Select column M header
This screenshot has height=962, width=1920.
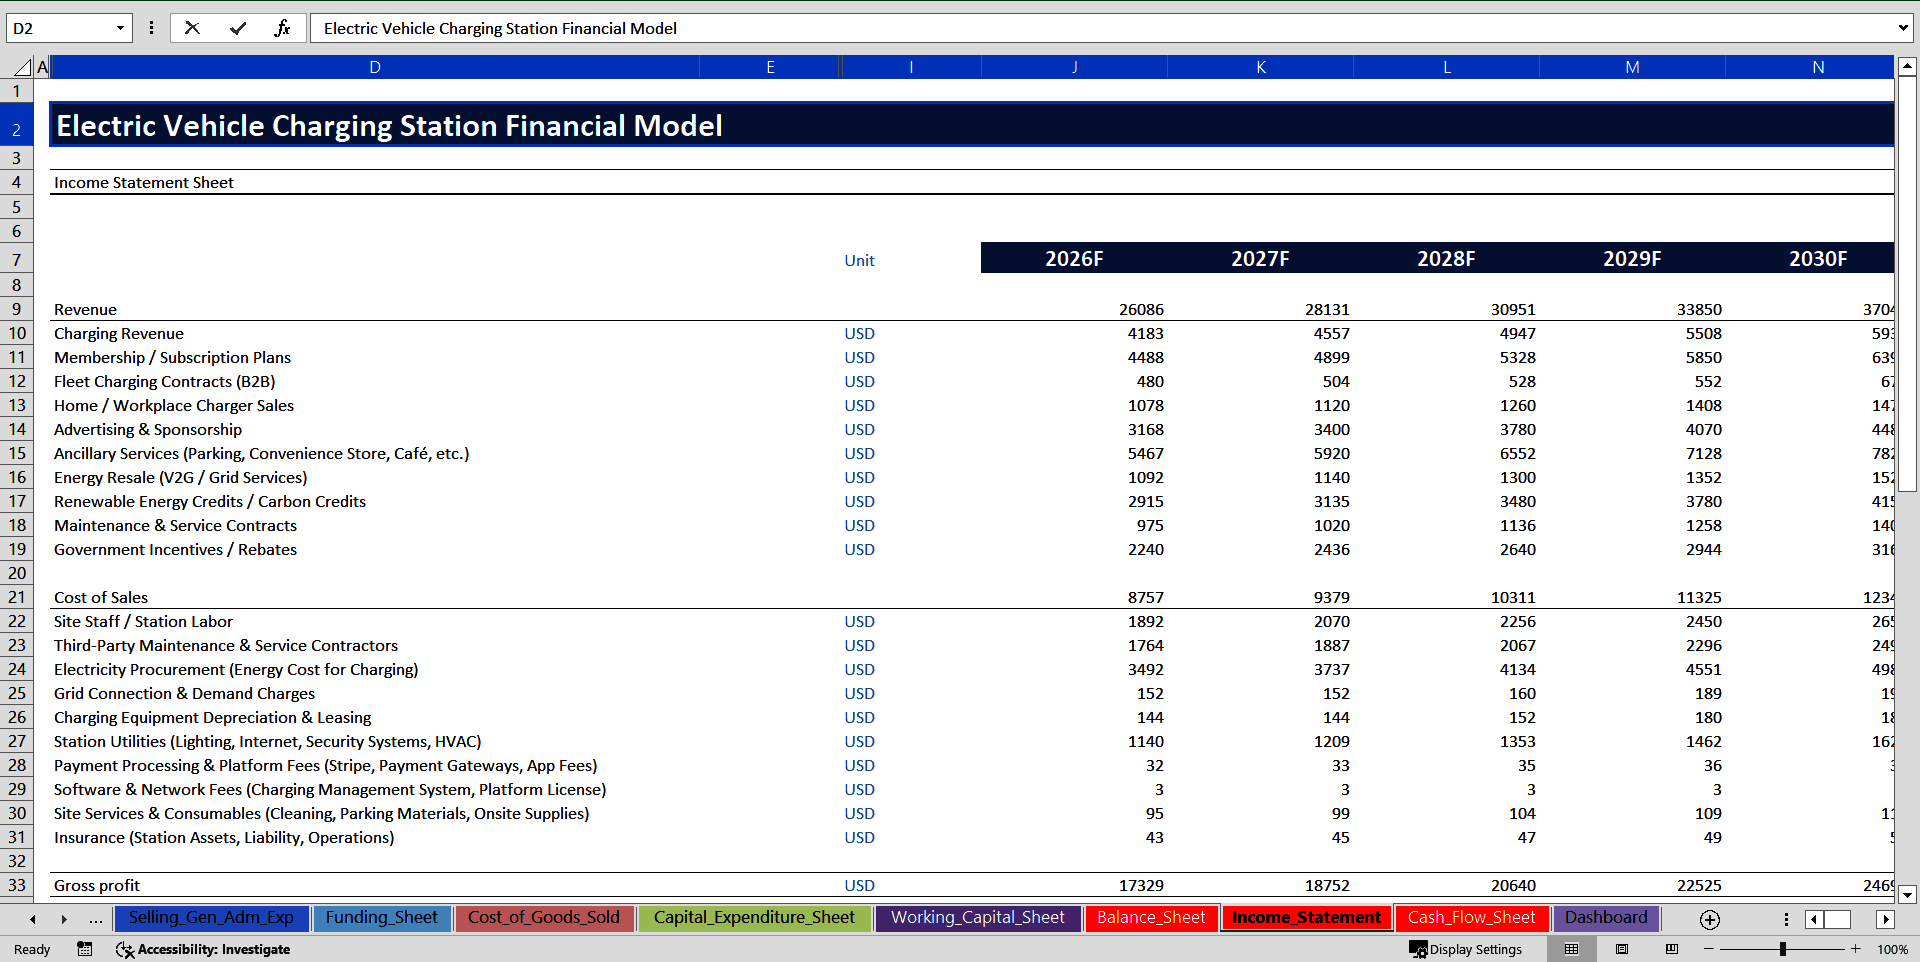coord(1632,67)
